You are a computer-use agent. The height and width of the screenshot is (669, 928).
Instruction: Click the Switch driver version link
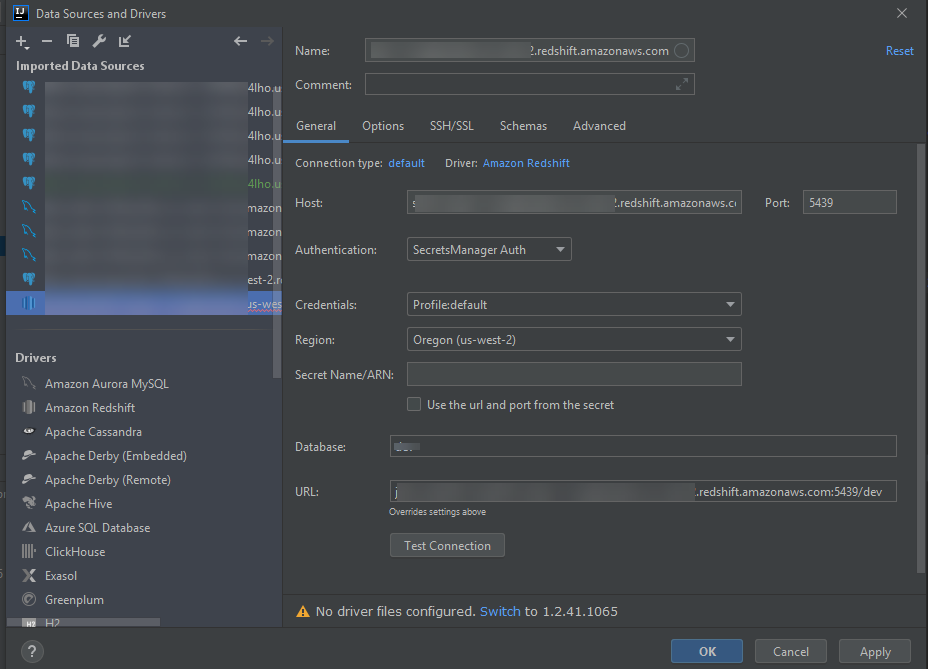pos(500,611)
